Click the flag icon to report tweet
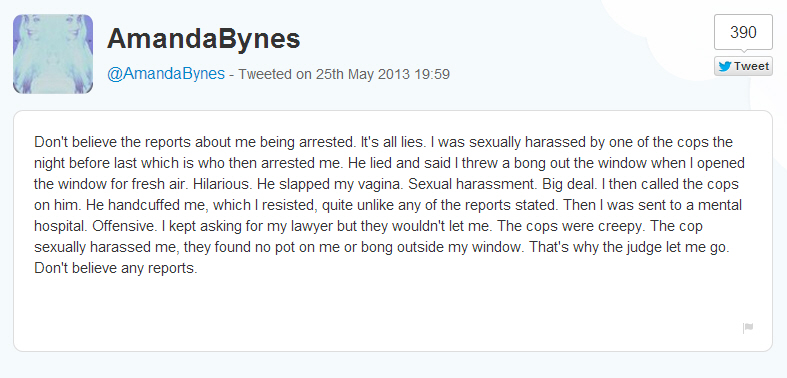This screenshot has height=378, width=787. pos(748,328)
